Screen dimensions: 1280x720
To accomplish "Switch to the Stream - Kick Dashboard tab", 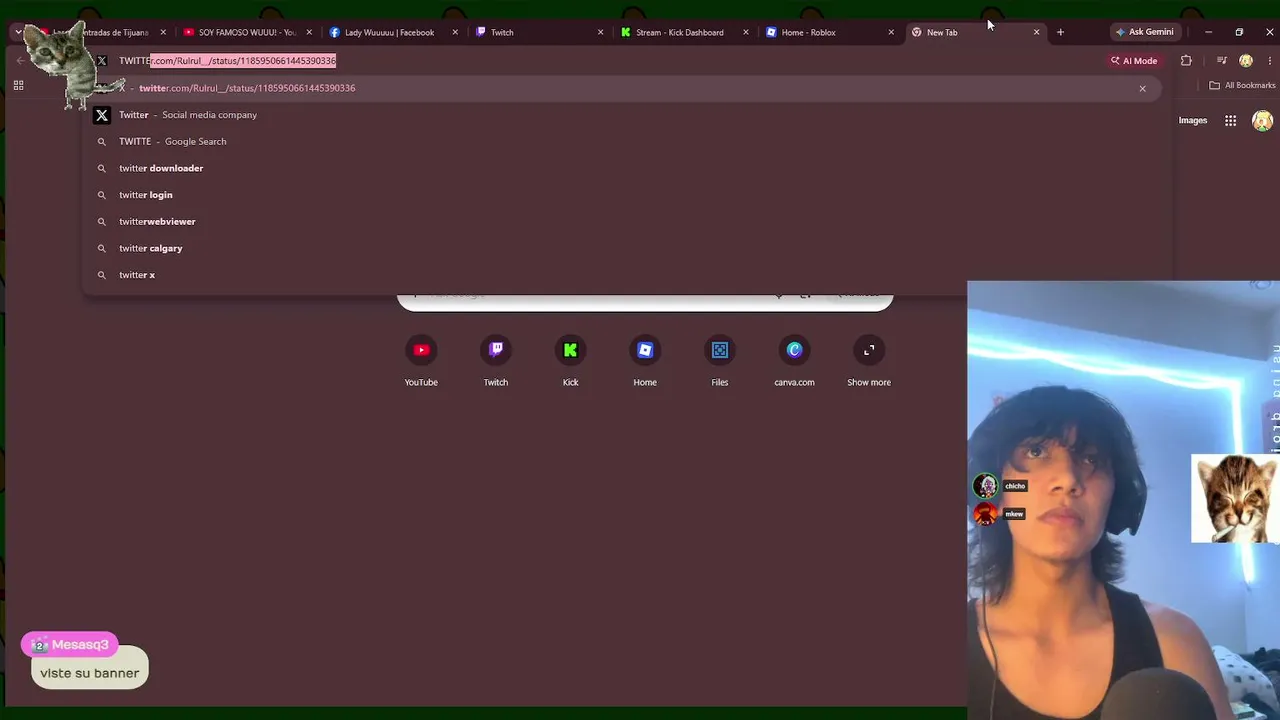I will tap(682, 32).
